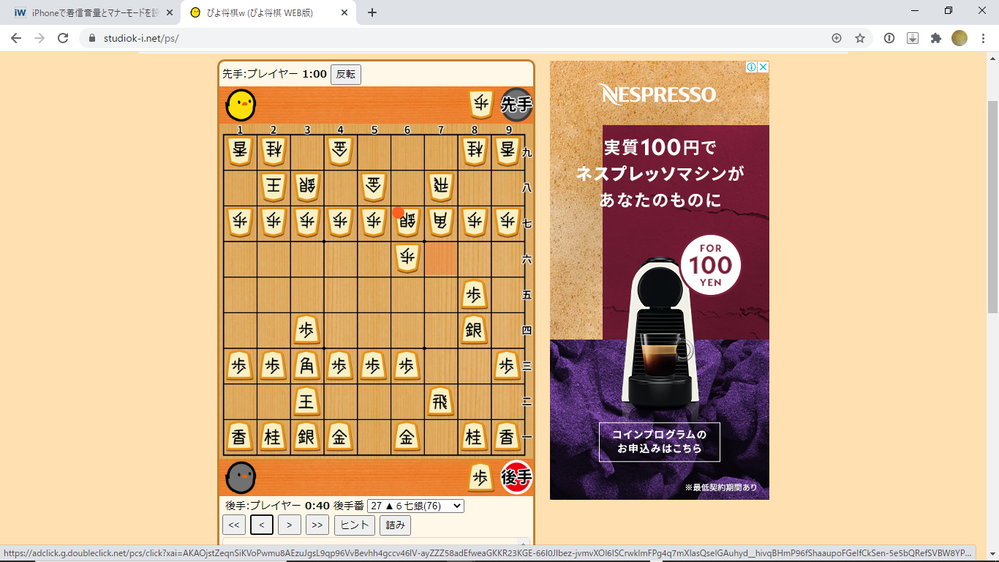Screen dimensions: 999x562
Task: Open the page zoom icon in address bar
Action: tap(837, 38)
